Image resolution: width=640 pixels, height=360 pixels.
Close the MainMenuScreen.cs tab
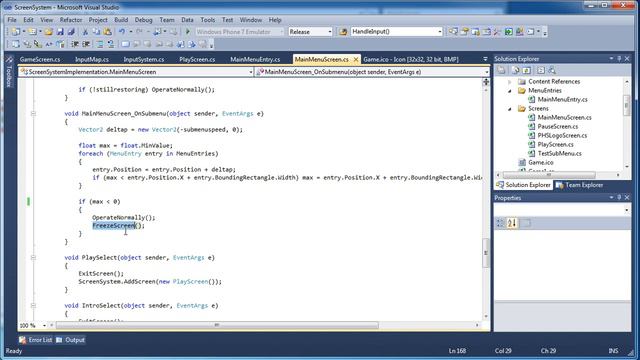pos(356,60)
